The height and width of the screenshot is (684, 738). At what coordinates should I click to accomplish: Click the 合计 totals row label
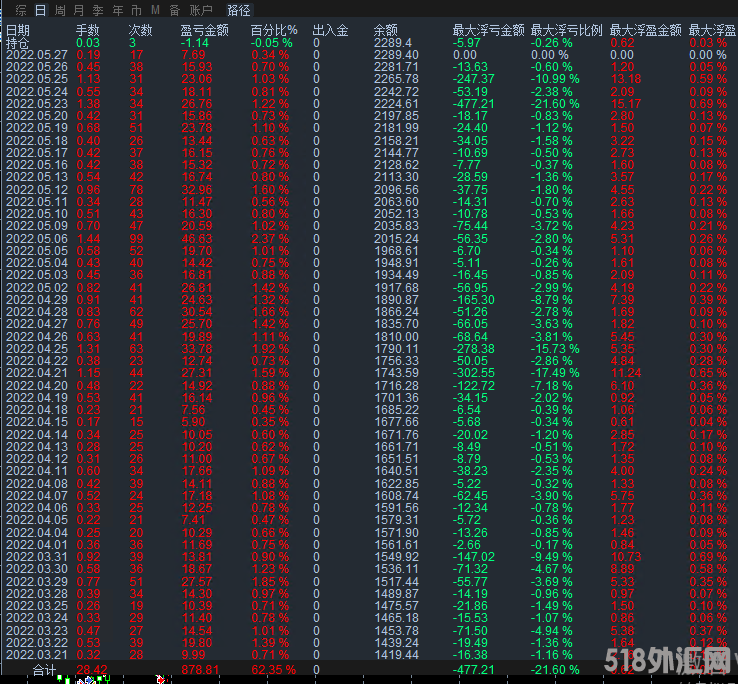pos(45,668)
